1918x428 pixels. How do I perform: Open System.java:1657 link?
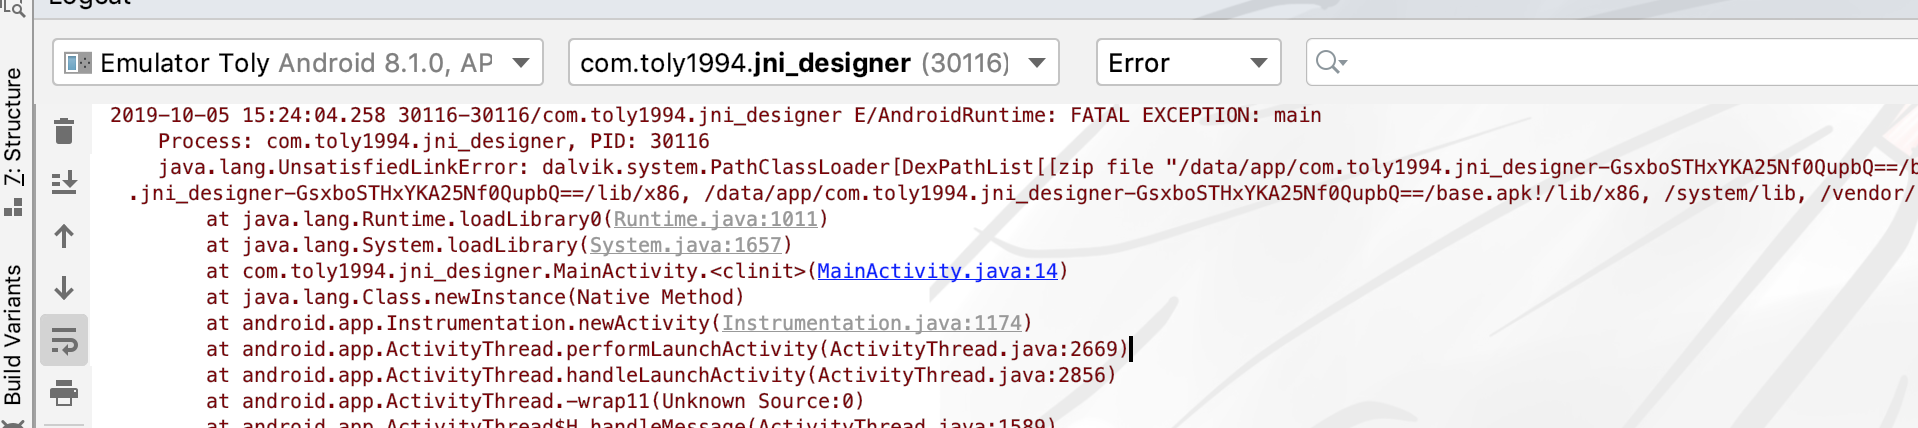(686, 245)
